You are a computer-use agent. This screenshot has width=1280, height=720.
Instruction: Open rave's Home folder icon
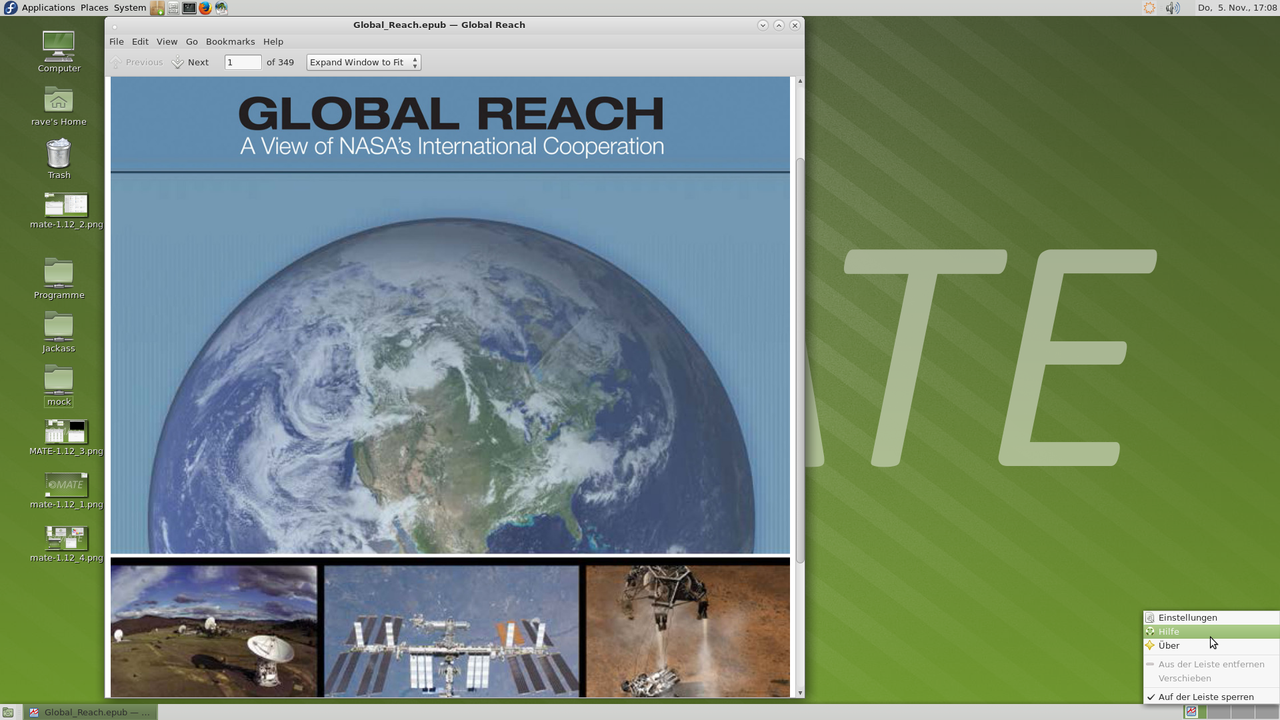point(59,101)
